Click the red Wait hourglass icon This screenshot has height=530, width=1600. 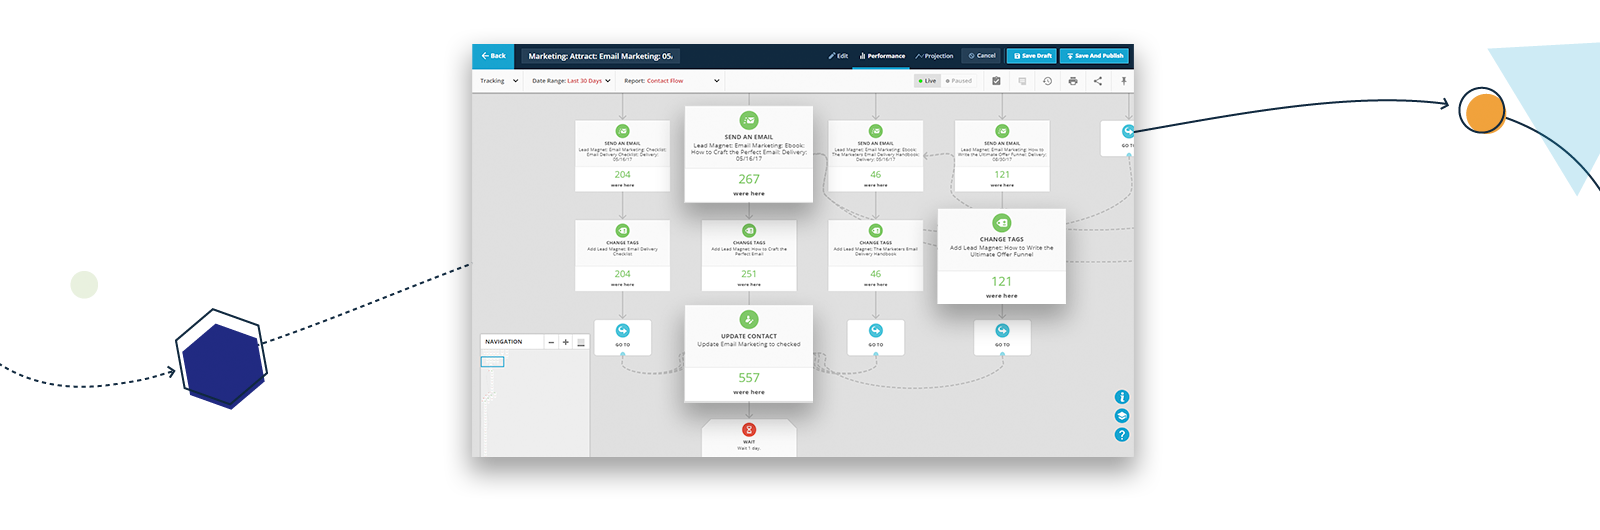coord(749,430)
